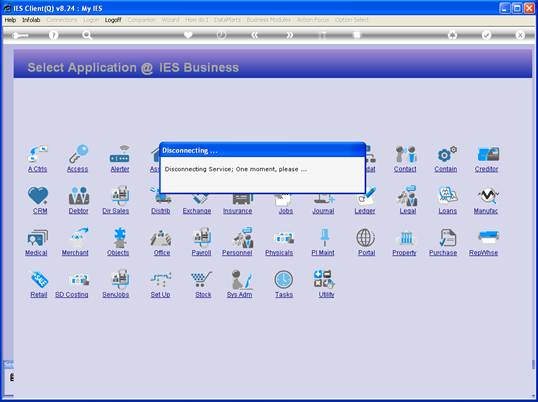Click the Ledger link

(365, 211)
